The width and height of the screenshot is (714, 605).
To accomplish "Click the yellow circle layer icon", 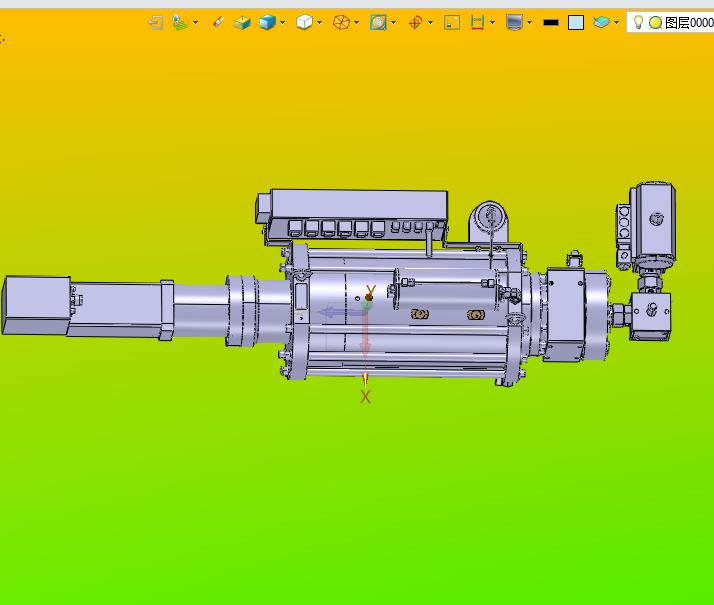I will click(x=655, y=22).
